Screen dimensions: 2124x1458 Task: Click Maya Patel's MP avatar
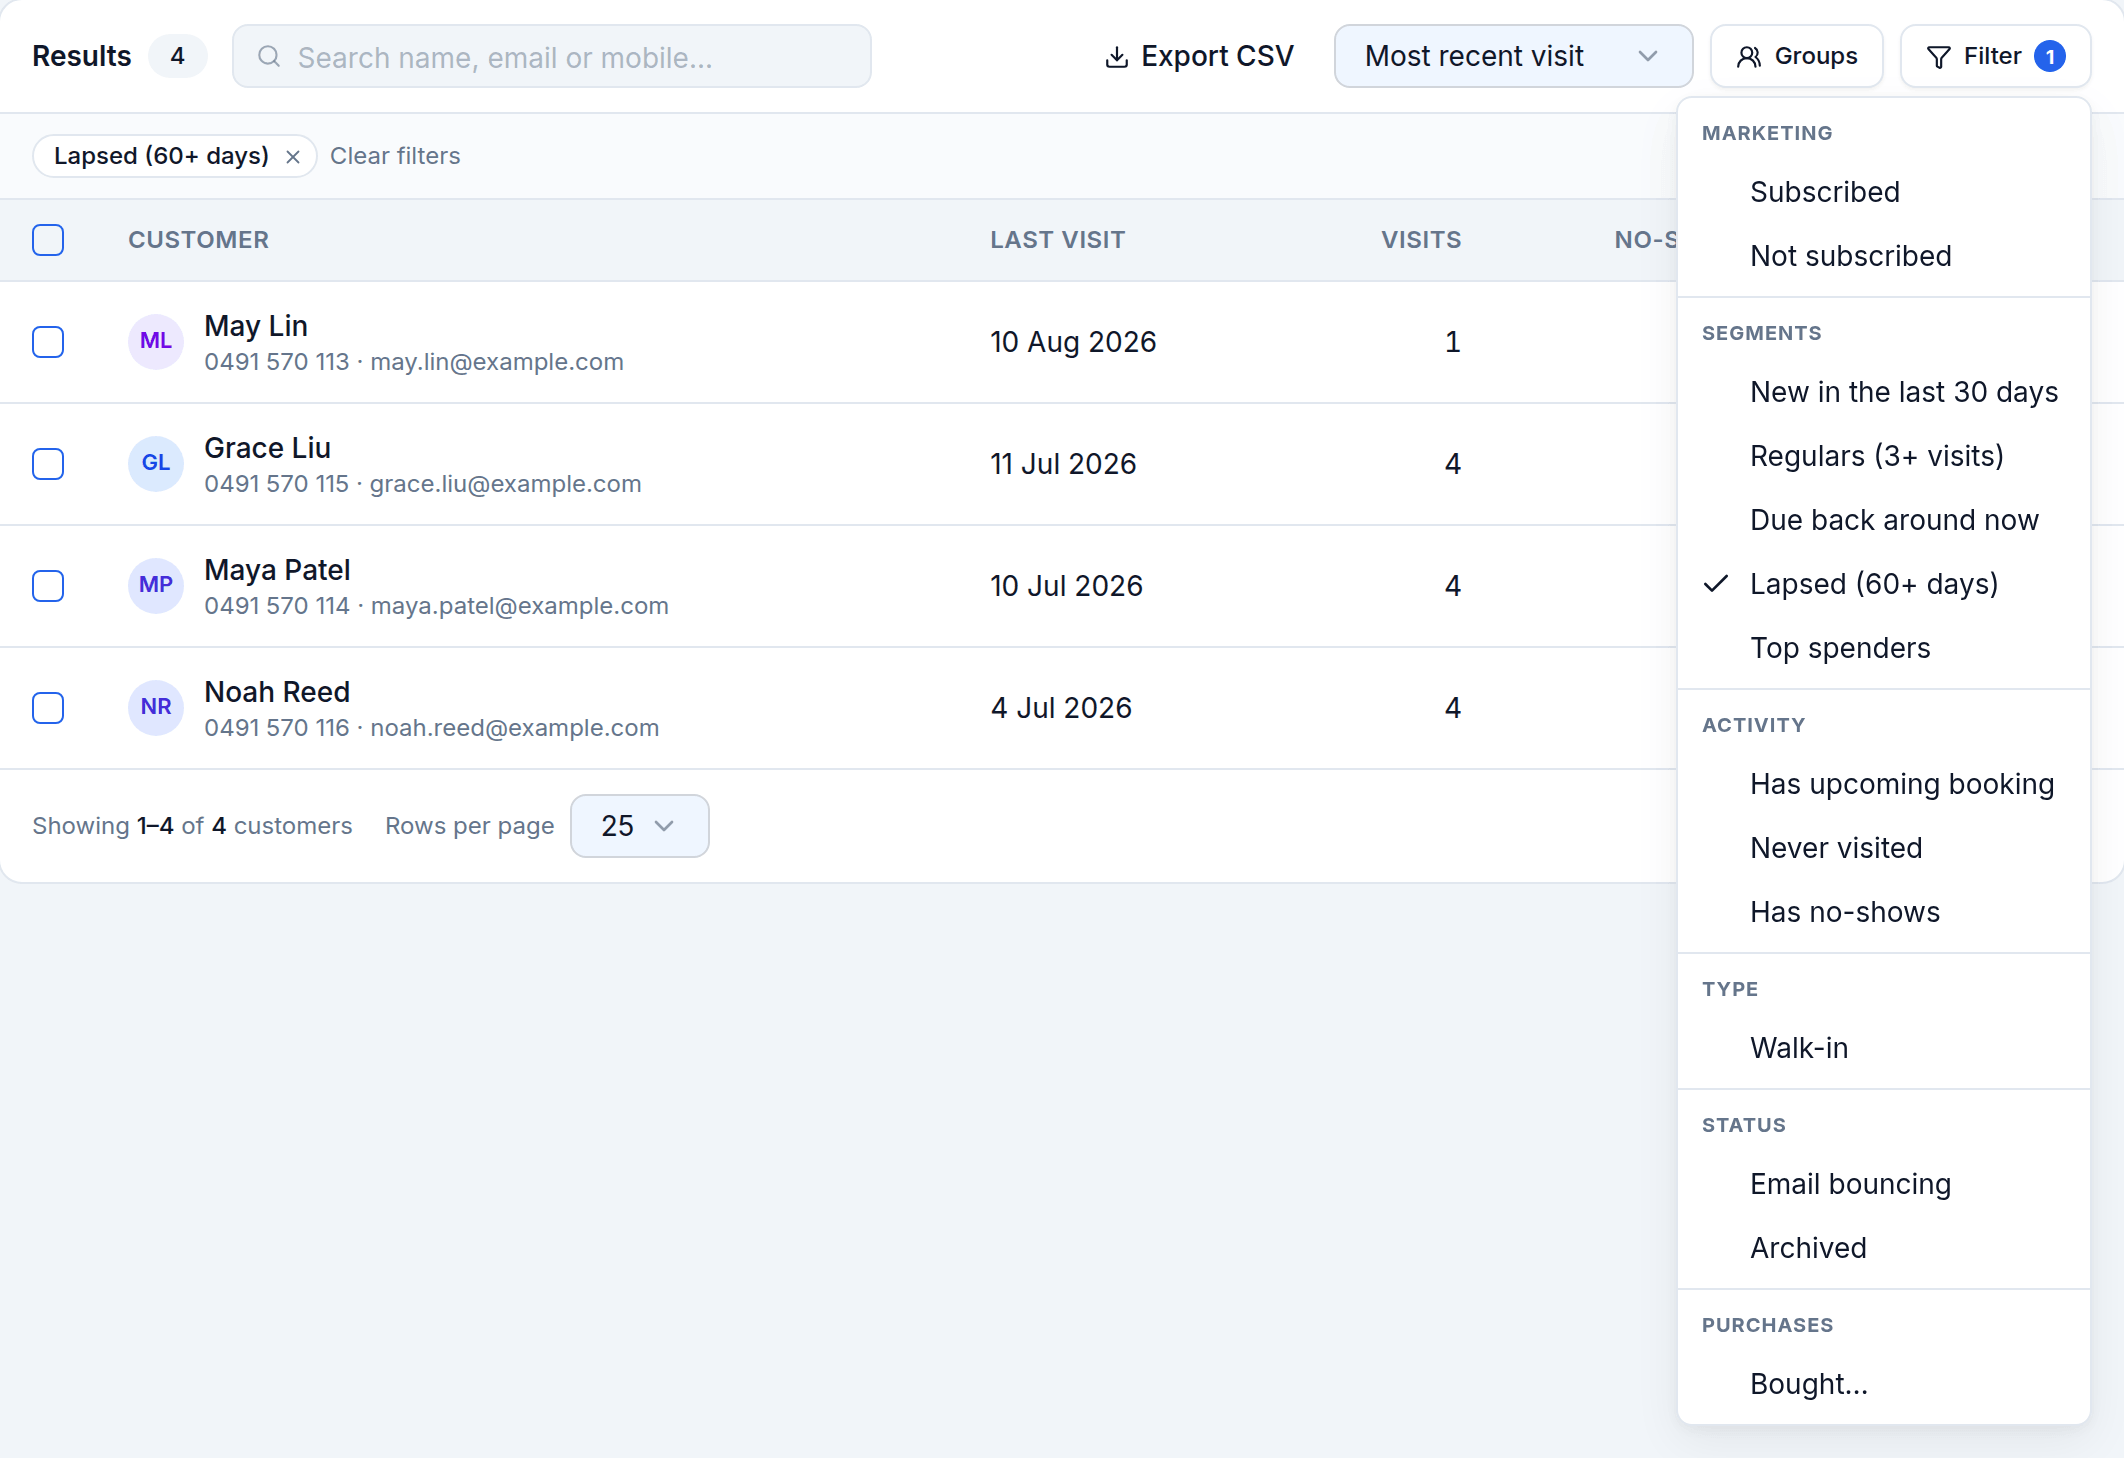pos(156,585)
